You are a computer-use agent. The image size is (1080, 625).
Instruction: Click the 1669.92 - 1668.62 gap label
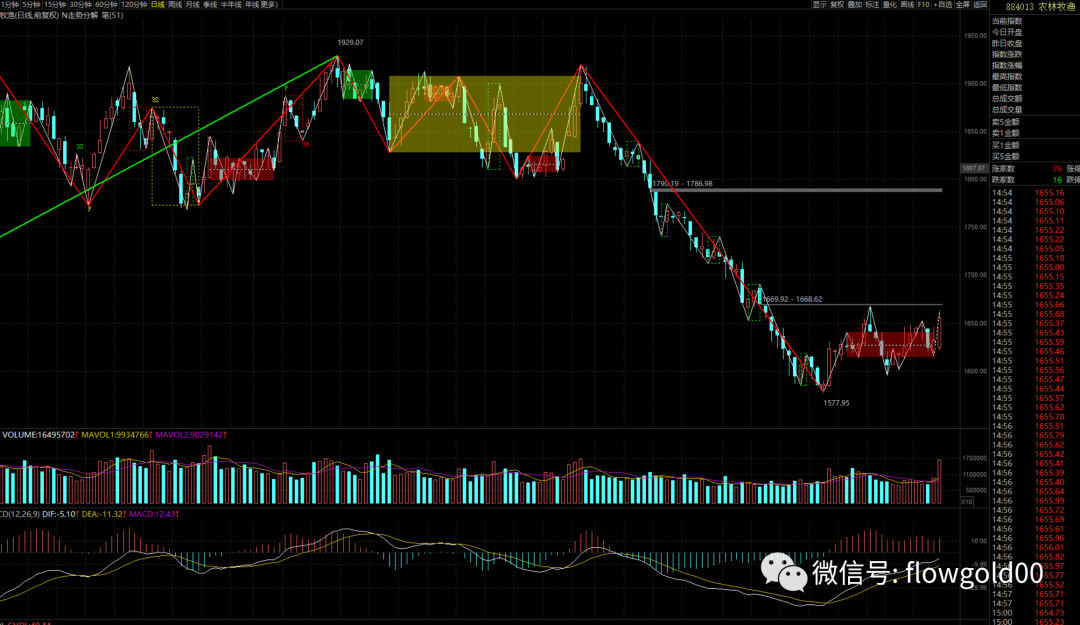[792, 299]
